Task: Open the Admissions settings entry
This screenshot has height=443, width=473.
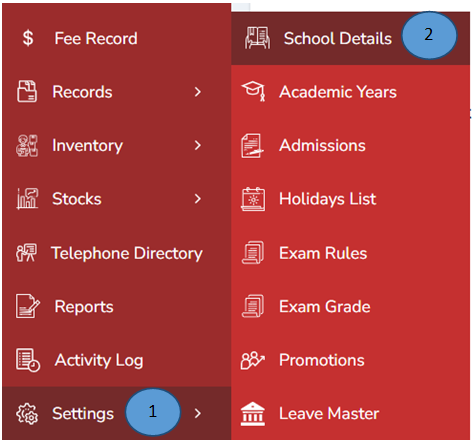Action: tap(350, 145)
